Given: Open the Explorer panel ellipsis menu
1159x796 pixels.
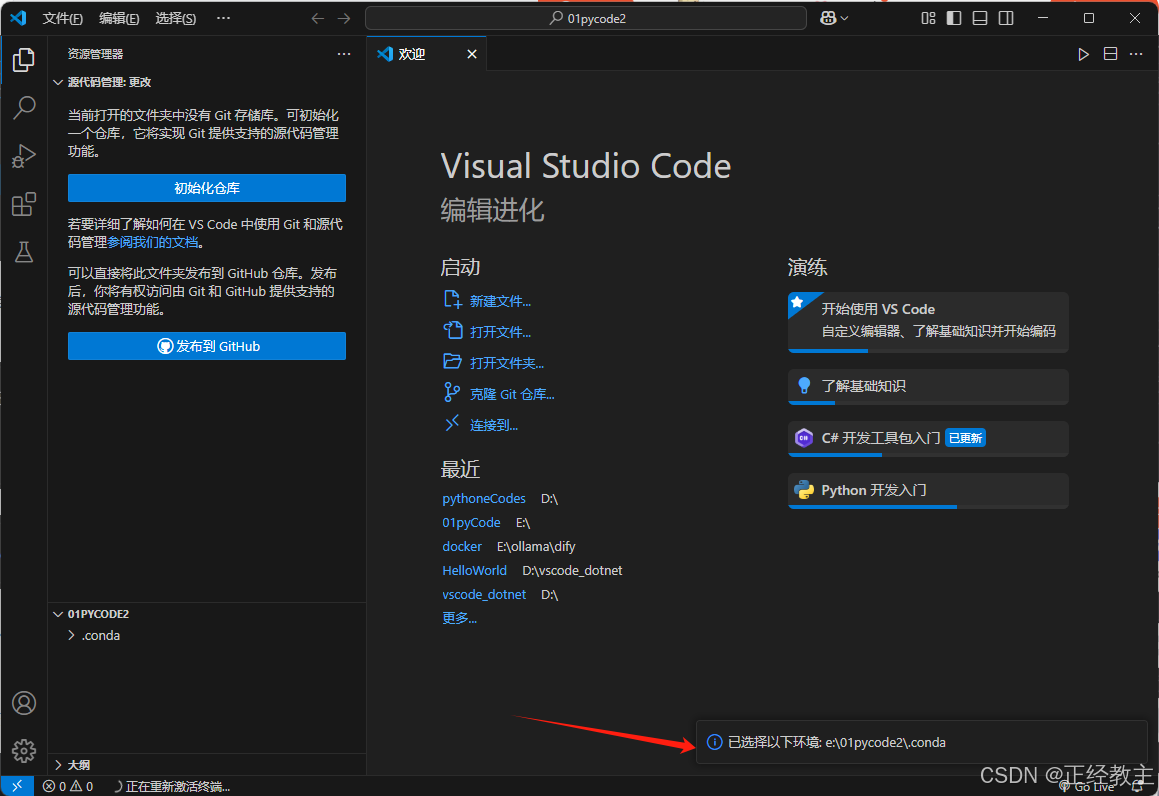Looking at the screenshot, I should pyautogui.click(x=344, y=54).
